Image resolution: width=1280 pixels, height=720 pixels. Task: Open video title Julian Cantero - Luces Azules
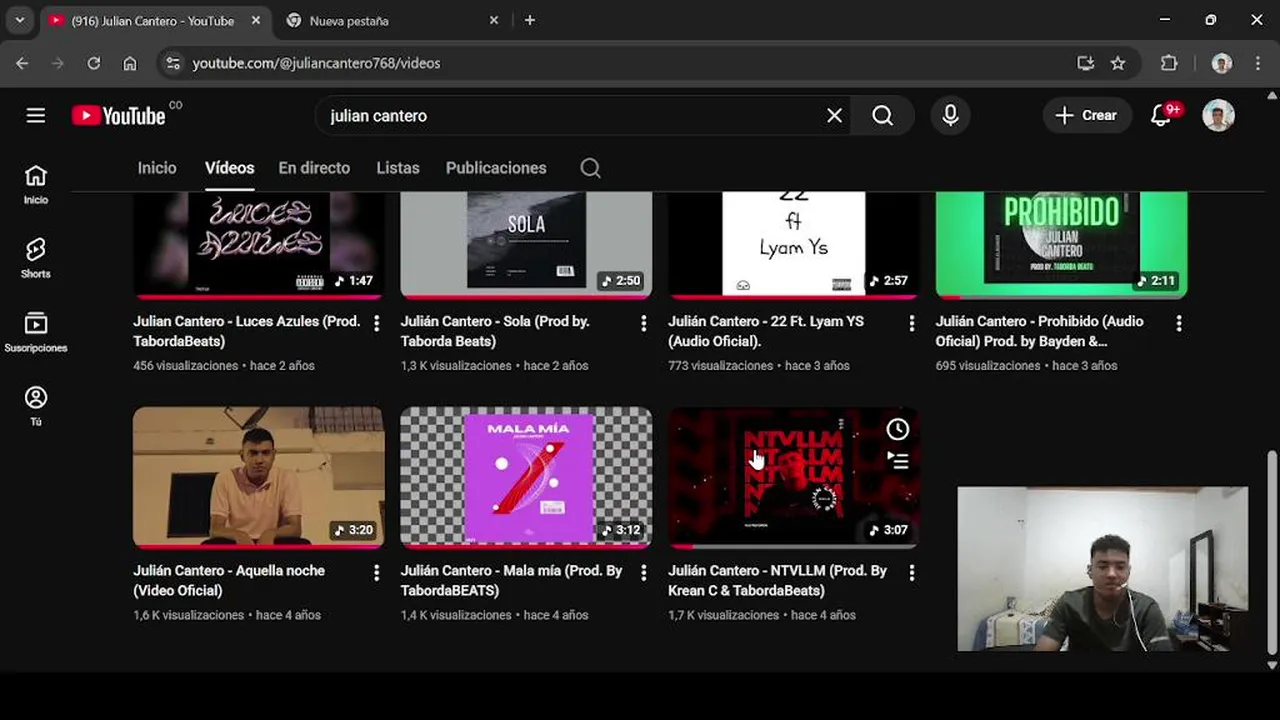tap(247, 331)
